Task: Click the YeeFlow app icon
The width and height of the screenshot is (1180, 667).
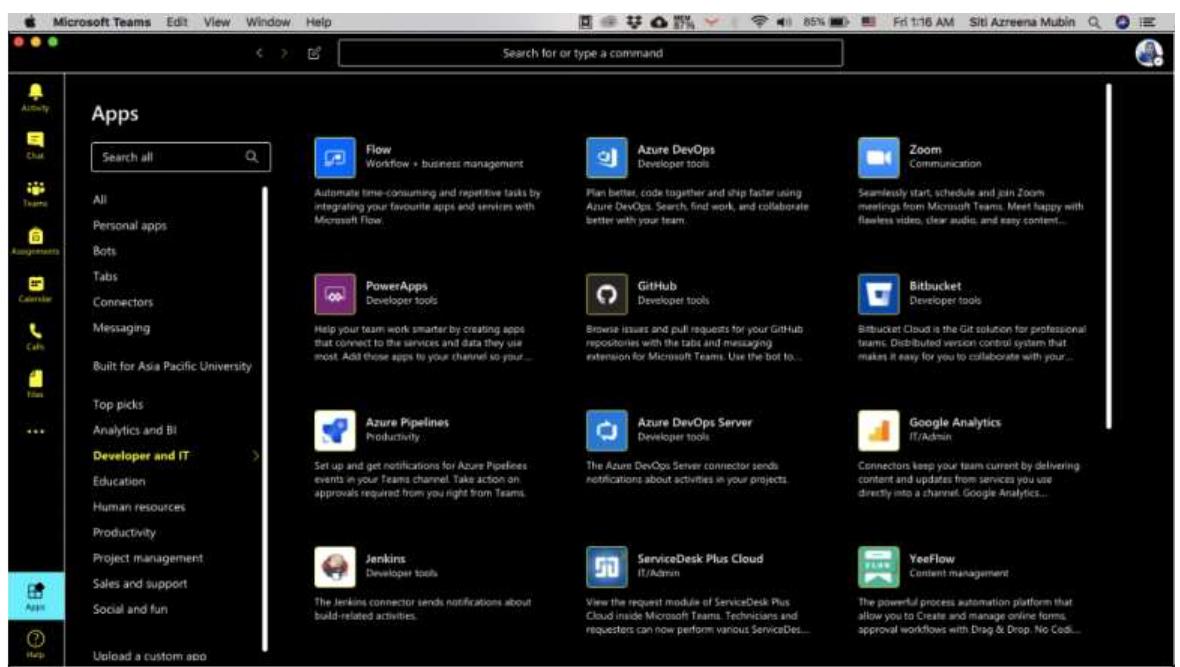Action: click(878, 566)
